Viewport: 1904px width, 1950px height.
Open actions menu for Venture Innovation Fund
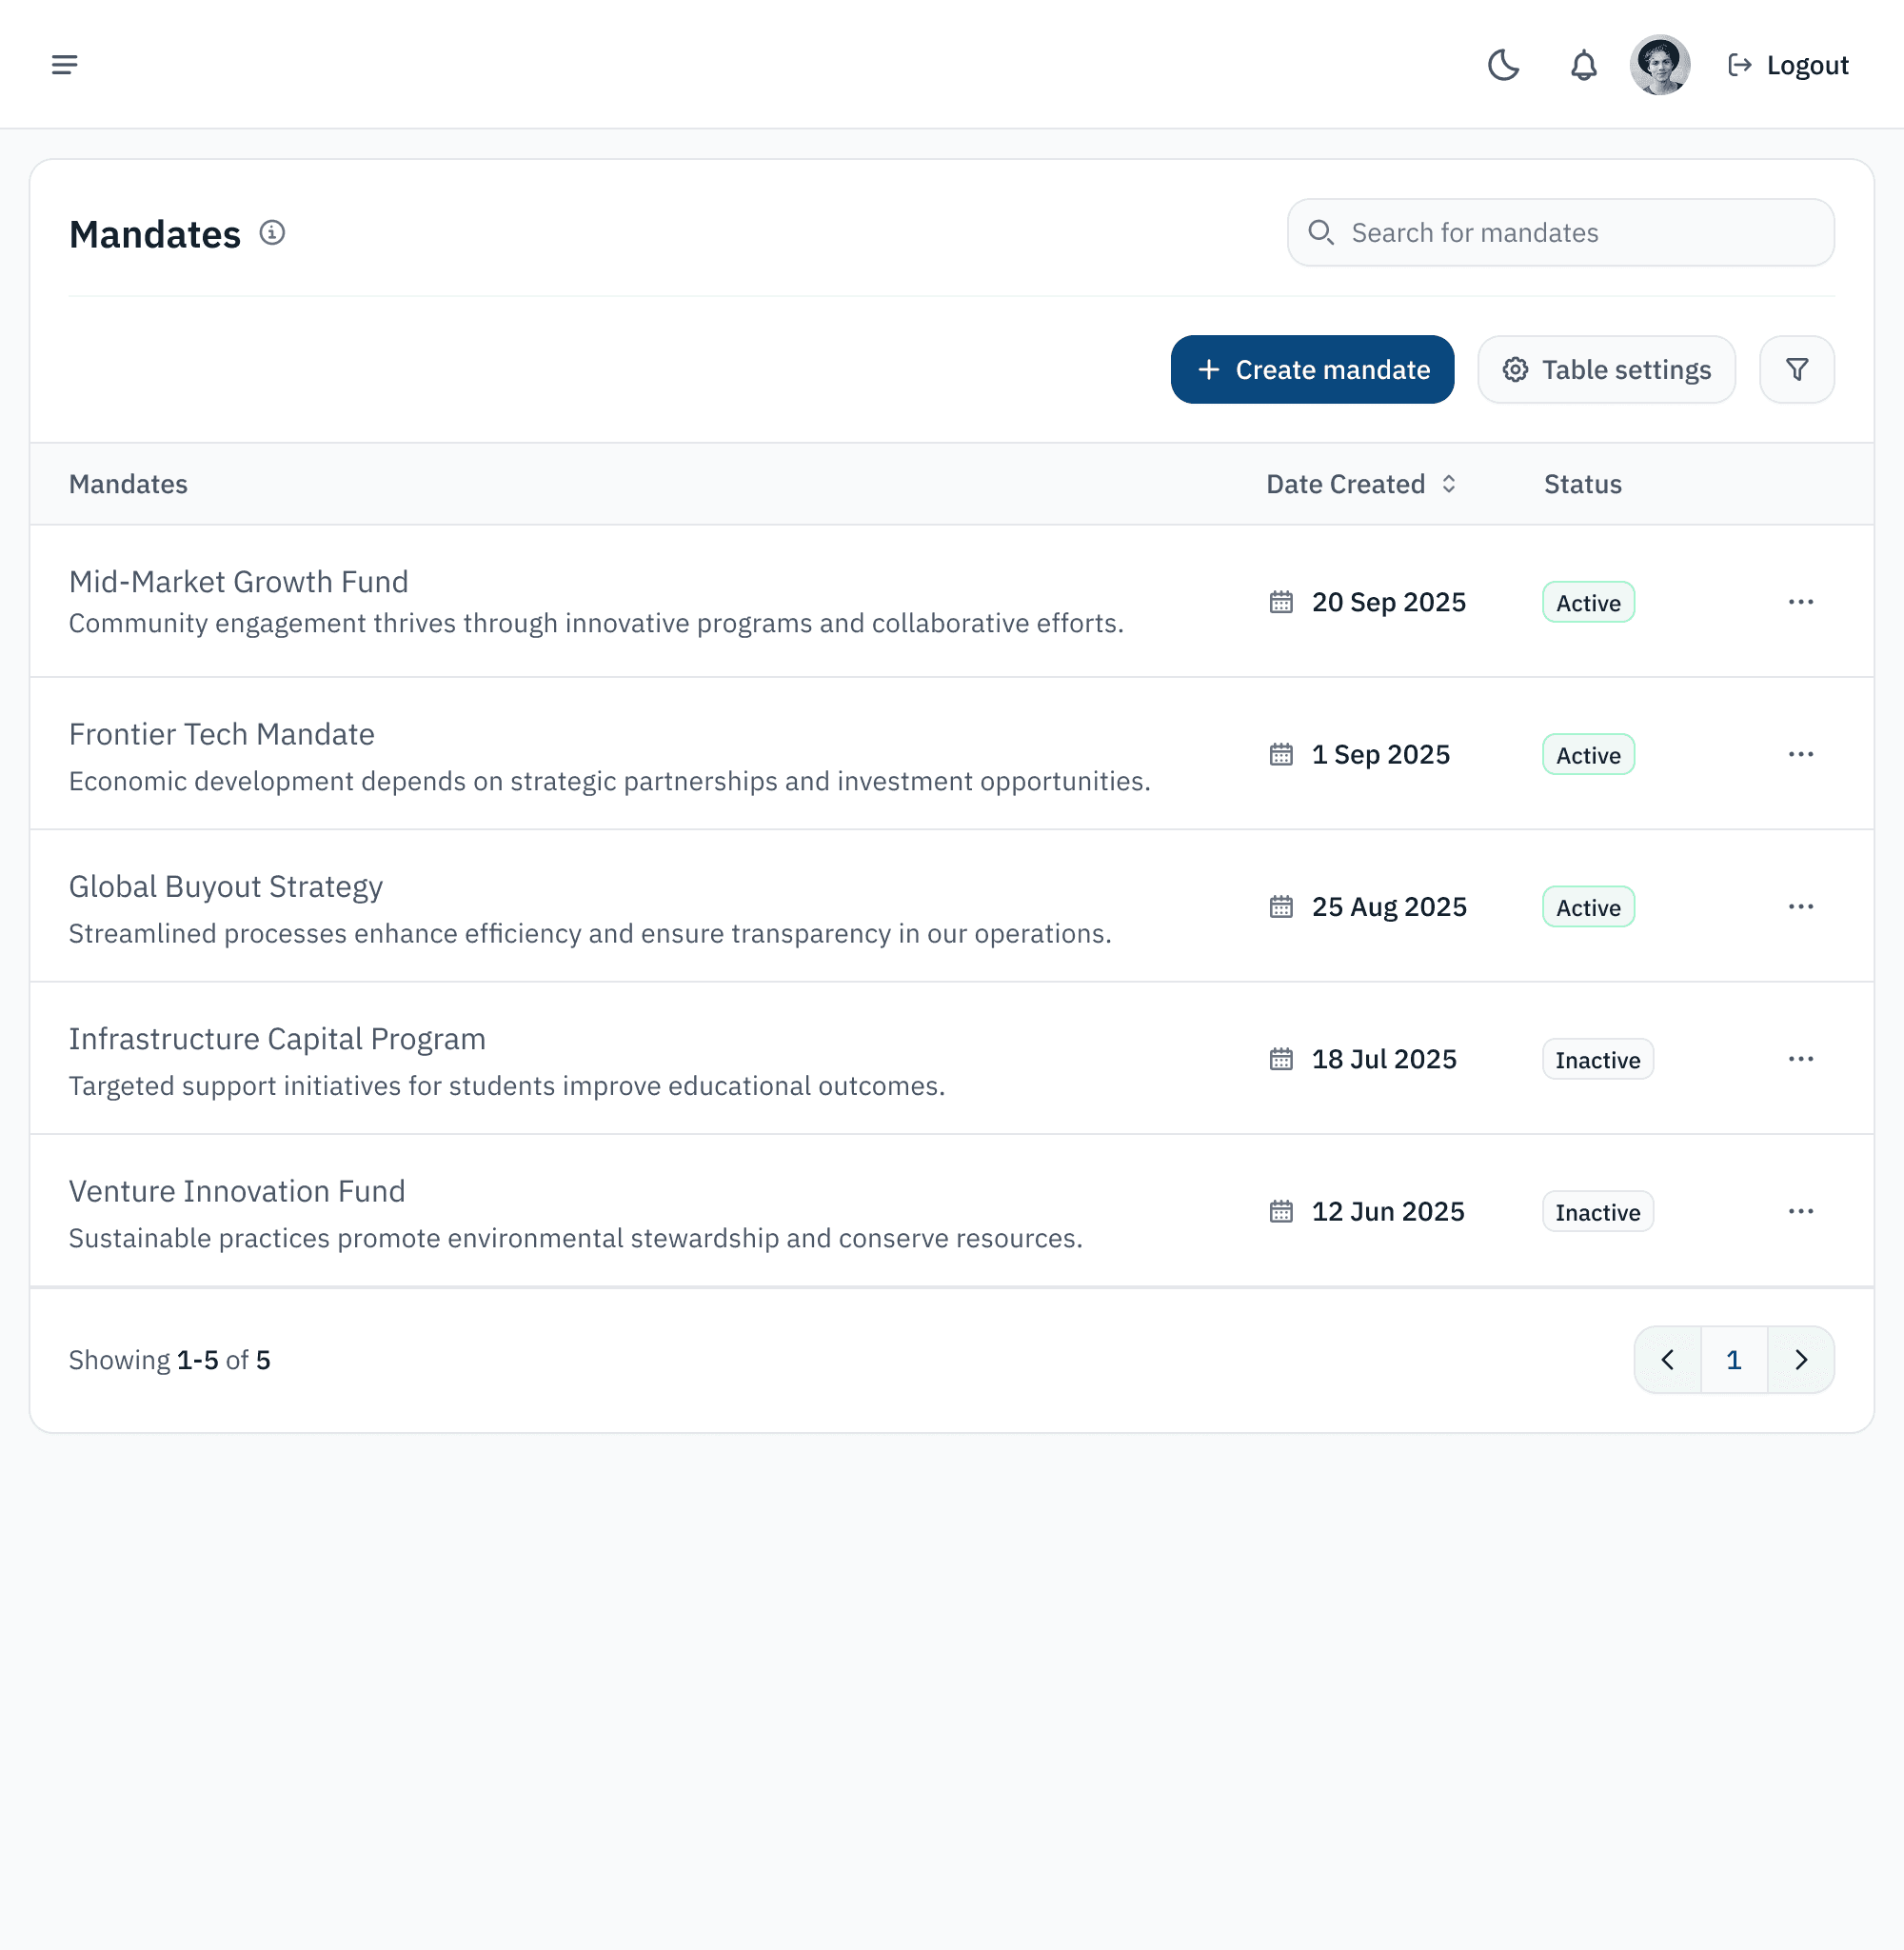click(1800, 1210)
